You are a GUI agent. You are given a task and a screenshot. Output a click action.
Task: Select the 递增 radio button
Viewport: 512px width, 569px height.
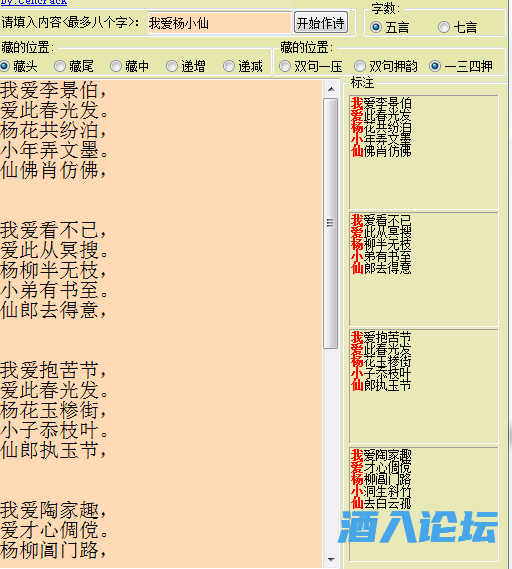(186, 66)
